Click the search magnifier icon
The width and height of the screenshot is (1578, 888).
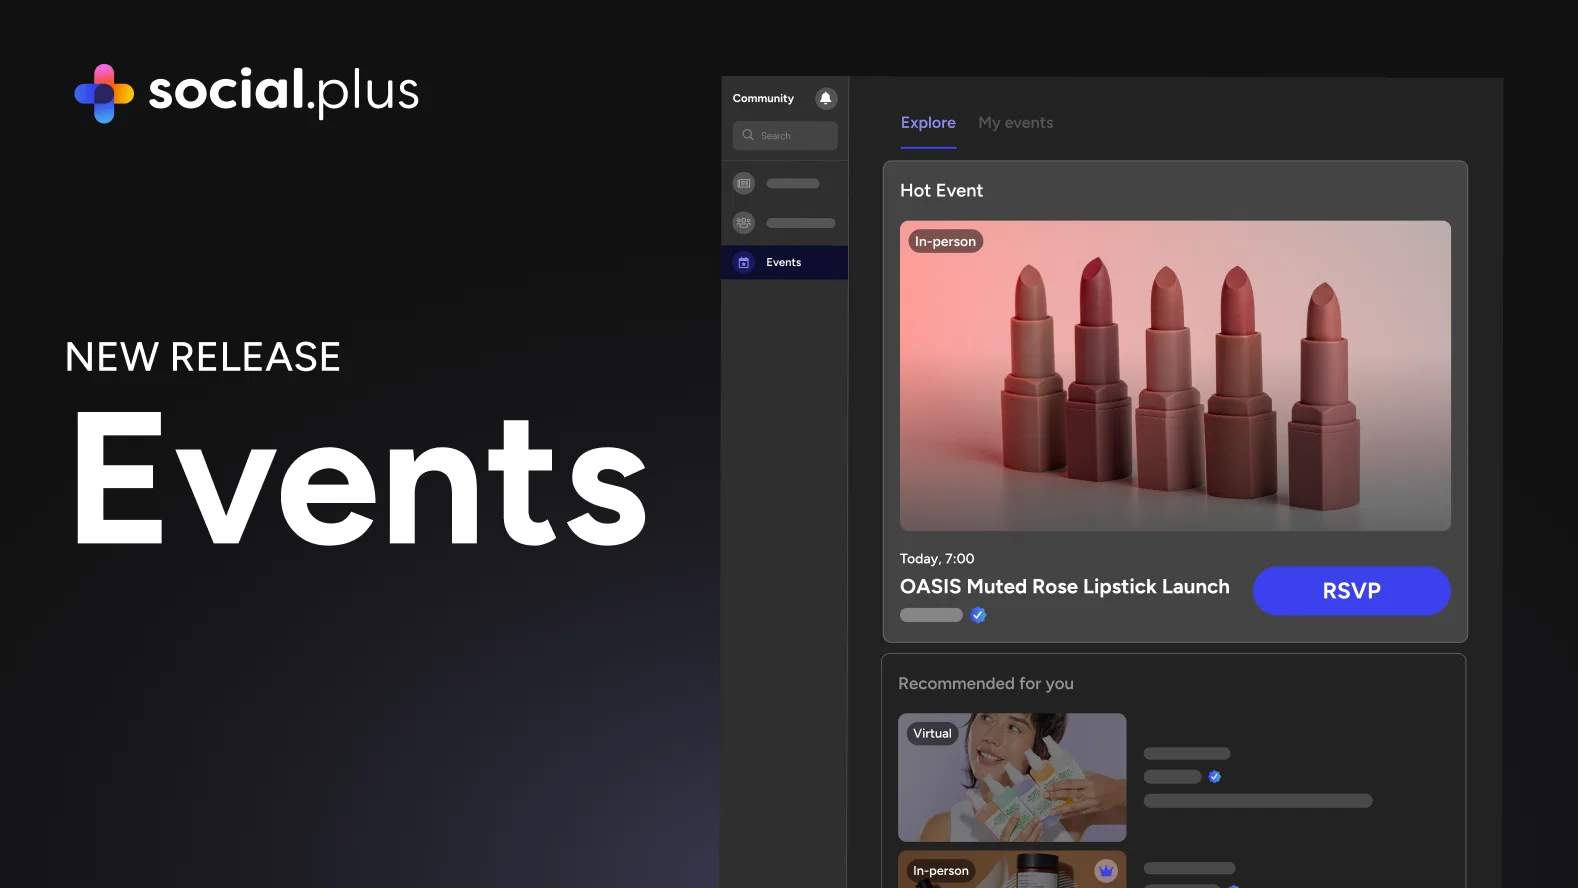coord(748,135)
